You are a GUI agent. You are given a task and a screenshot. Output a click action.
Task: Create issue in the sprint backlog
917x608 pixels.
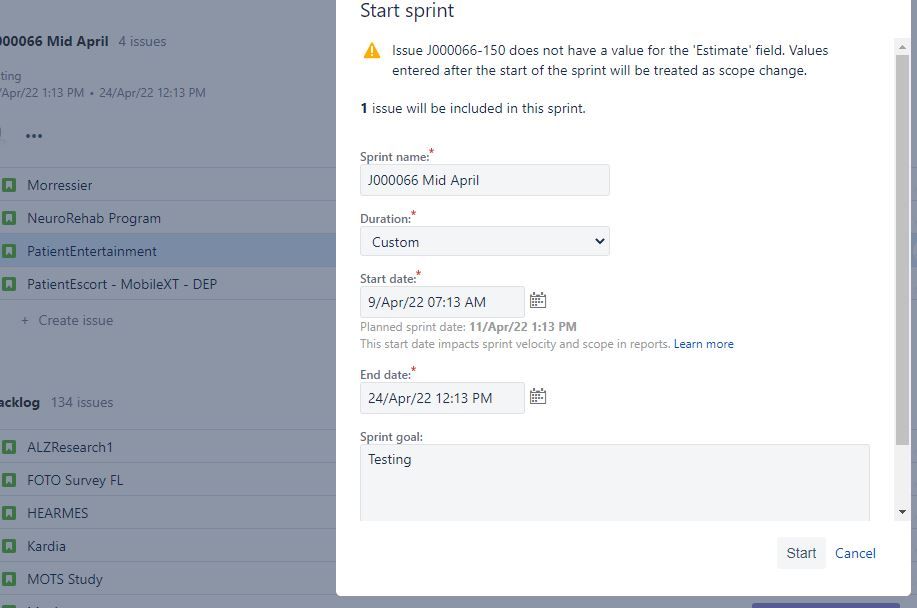coord(75,320)
